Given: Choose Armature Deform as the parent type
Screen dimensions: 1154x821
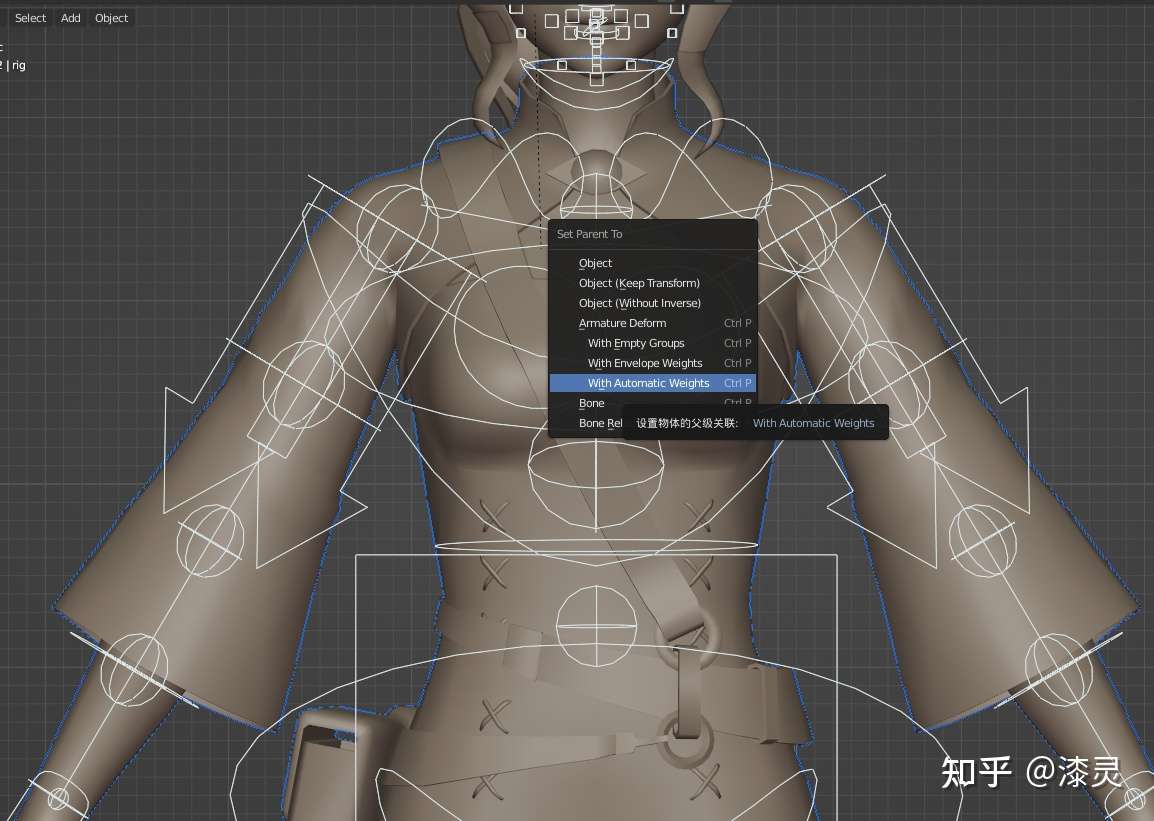Looking at the screenshot, I should point(622,323).
